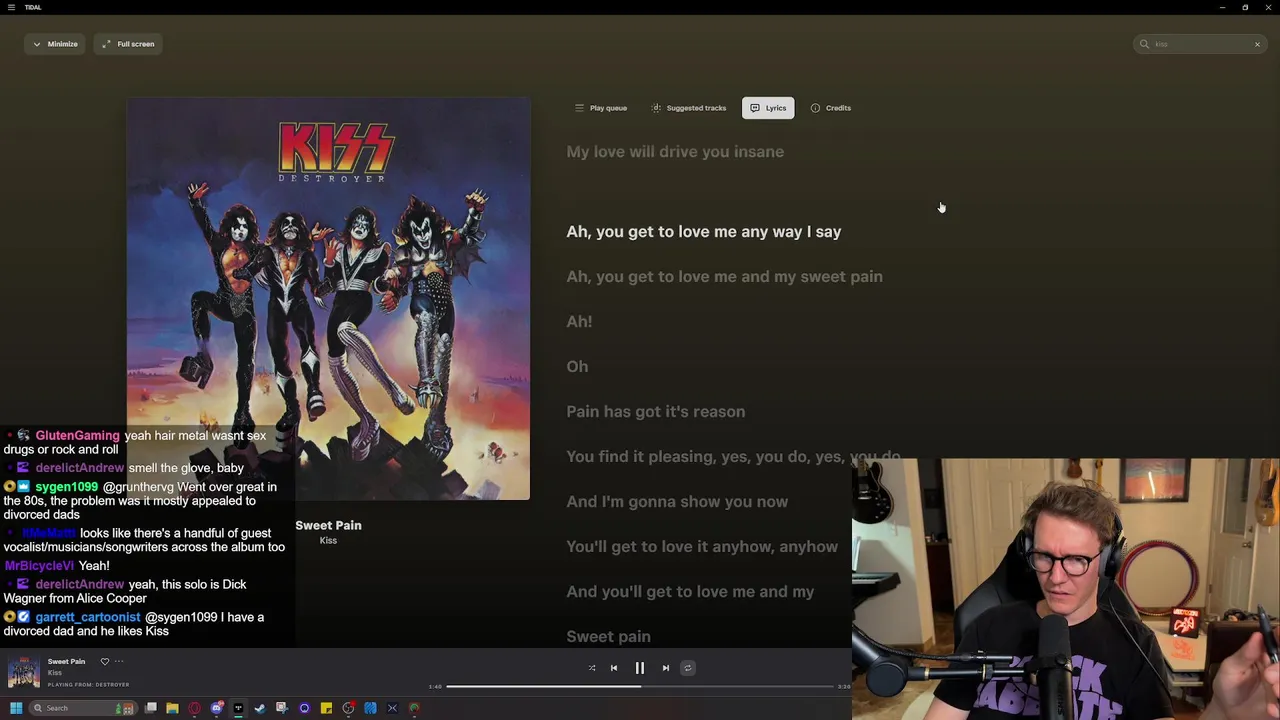Image resolution: width=1280 pixels, height=720 pixels.
Task: Jump to lyric 'My love will drive you insane'
Action: 675,152
